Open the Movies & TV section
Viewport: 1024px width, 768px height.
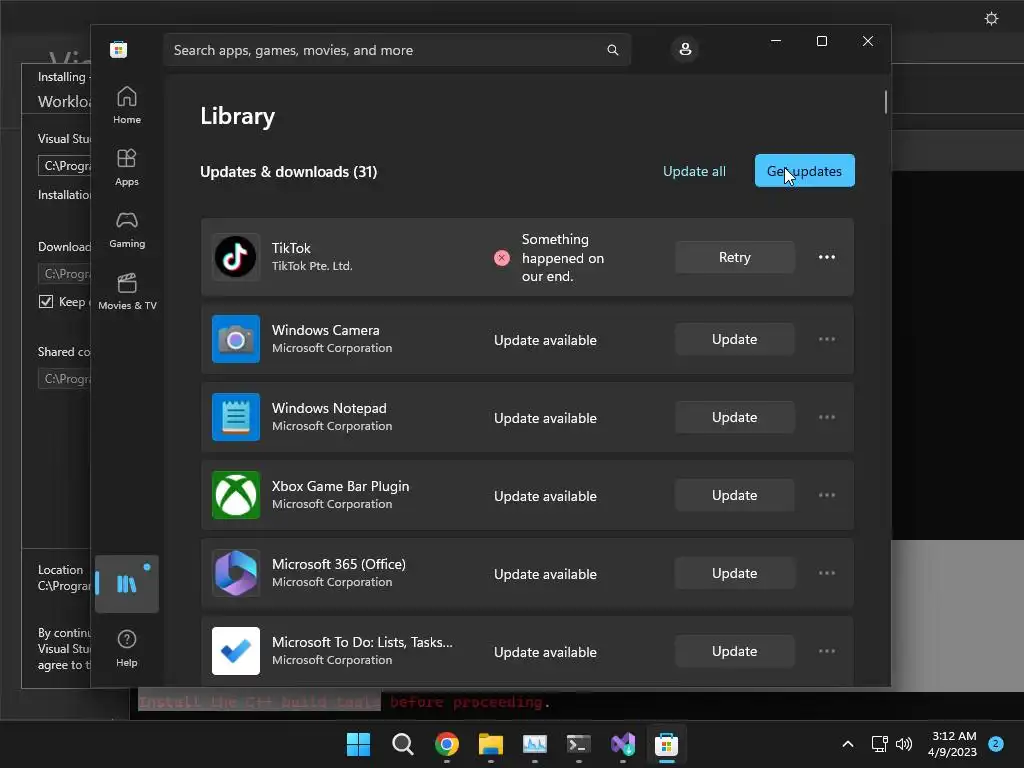click(x=127, y=291)
